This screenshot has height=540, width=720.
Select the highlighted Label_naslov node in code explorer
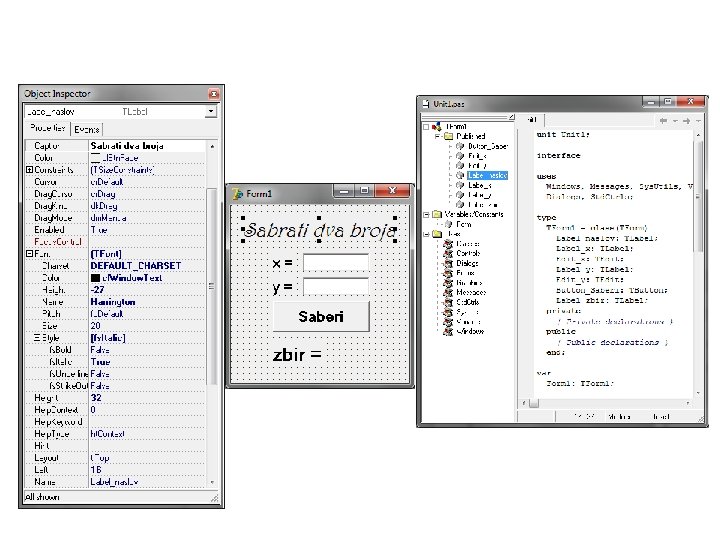[x=487, y=175]
